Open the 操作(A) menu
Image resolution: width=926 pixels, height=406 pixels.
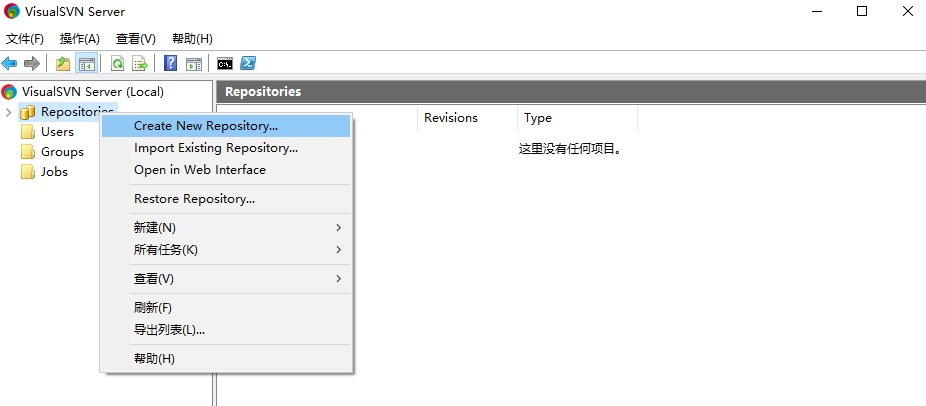click(80, 39)
